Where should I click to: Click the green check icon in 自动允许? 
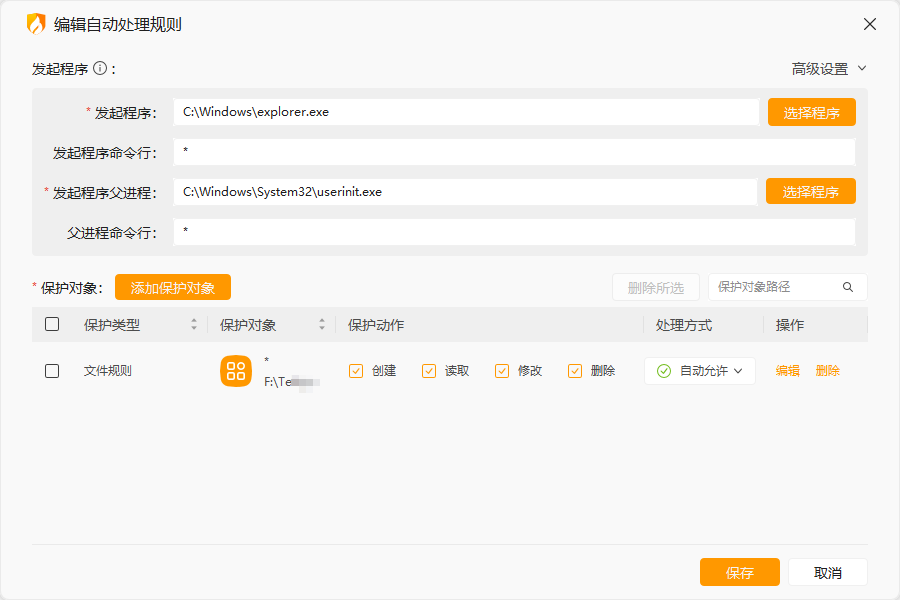coord(664,371)
